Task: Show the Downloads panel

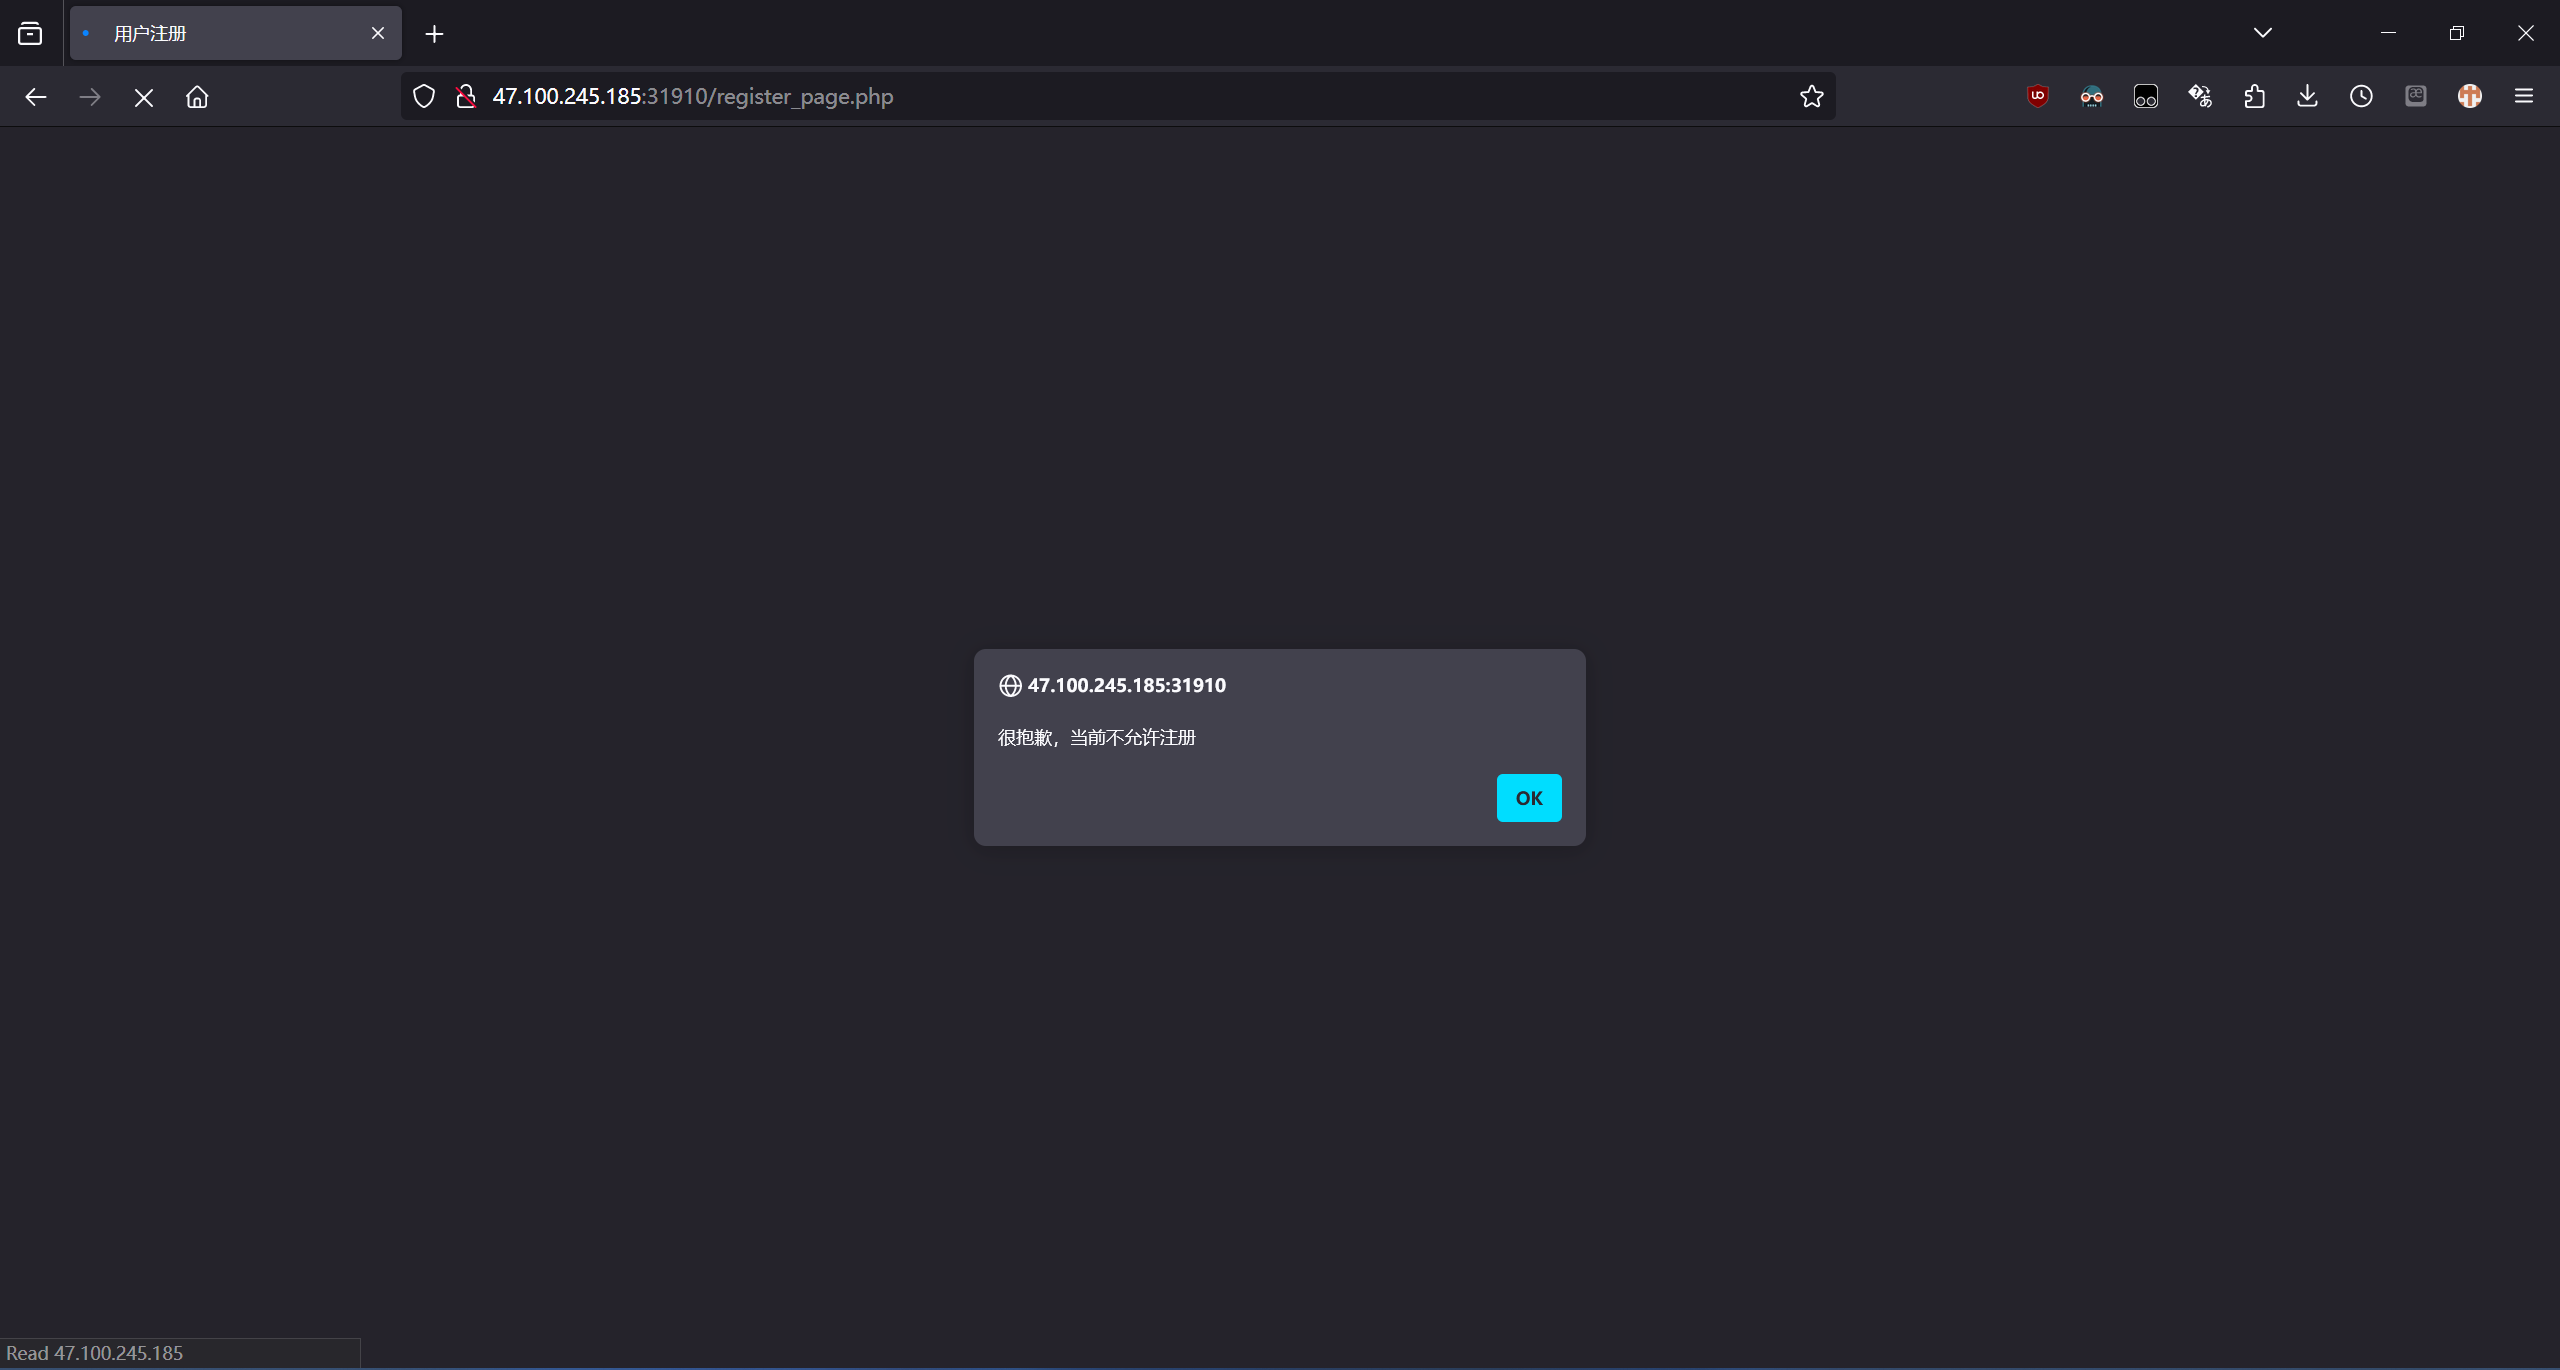Action: (2307, 96)
